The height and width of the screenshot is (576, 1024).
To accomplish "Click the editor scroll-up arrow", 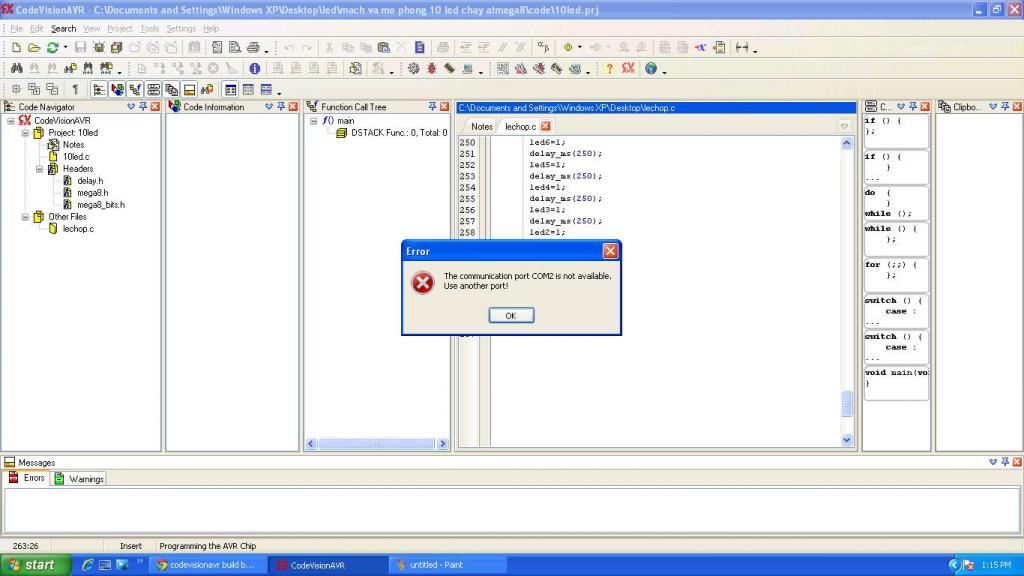I will click(x=847, y=143).
